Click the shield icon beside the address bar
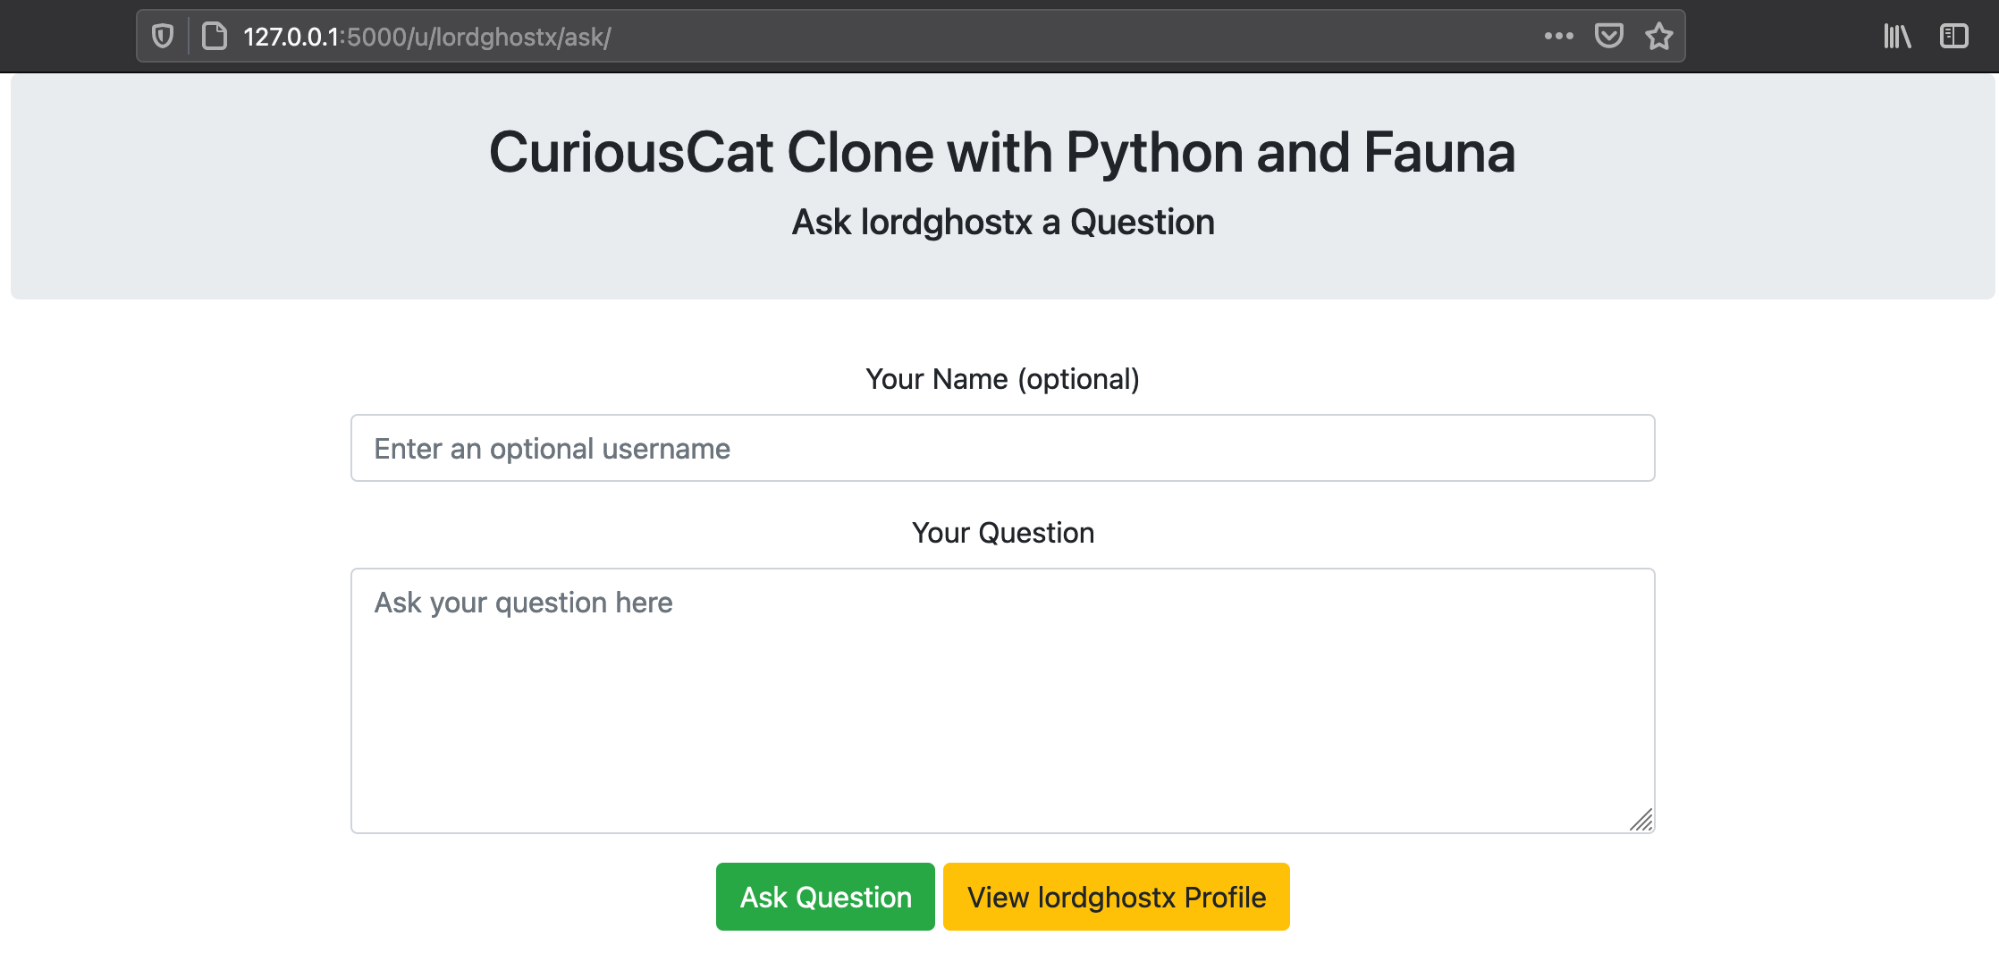 click(x=162, y=35)
